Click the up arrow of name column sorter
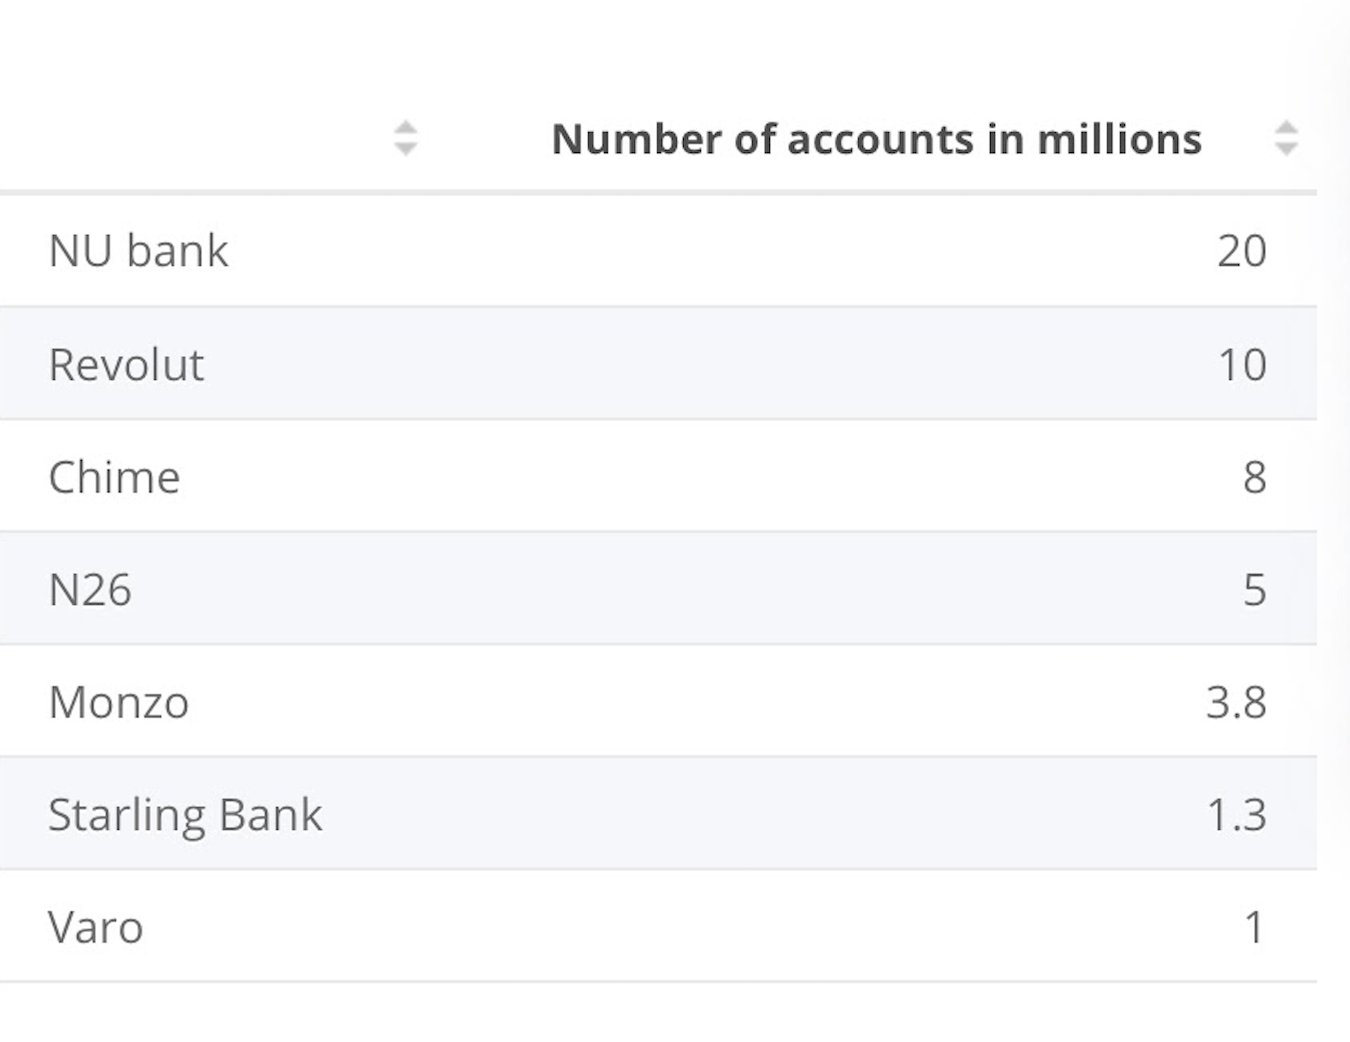 [x=405, y=127]
